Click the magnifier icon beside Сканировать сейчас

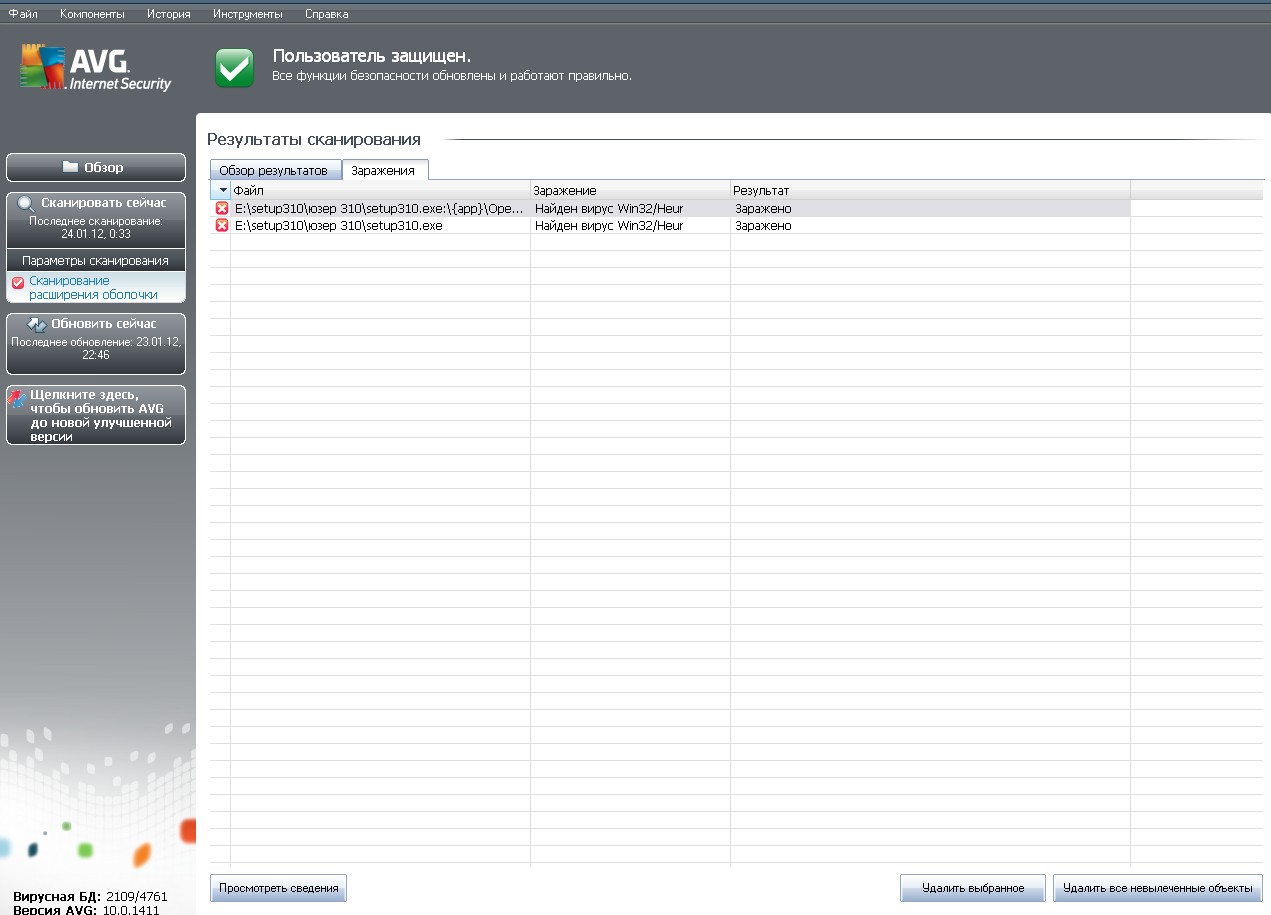point(27,203)
